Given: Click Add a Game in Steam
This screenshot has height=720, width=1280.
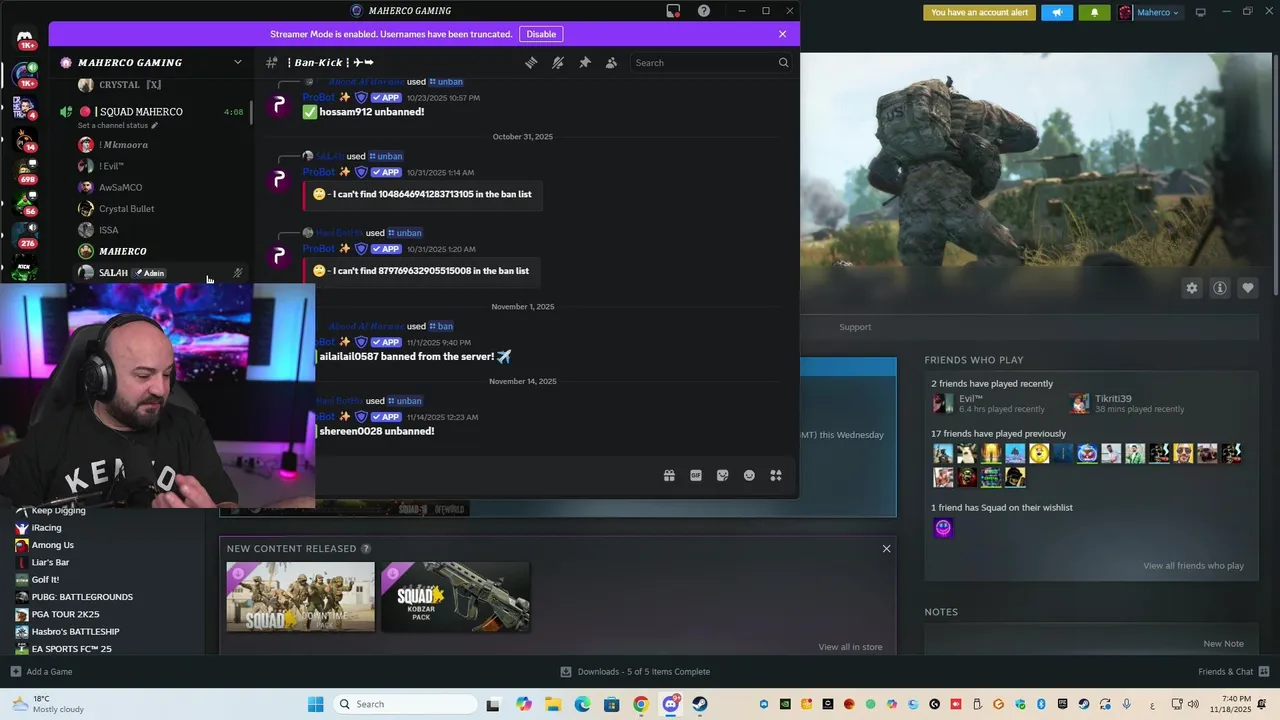Looking at the screenshot, I should [x=41, y=672].
